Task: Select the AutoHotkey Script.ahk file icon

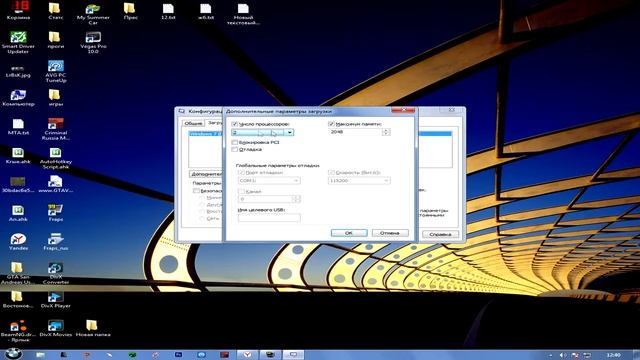Action: pyautogui.click(x=56, y=158)
